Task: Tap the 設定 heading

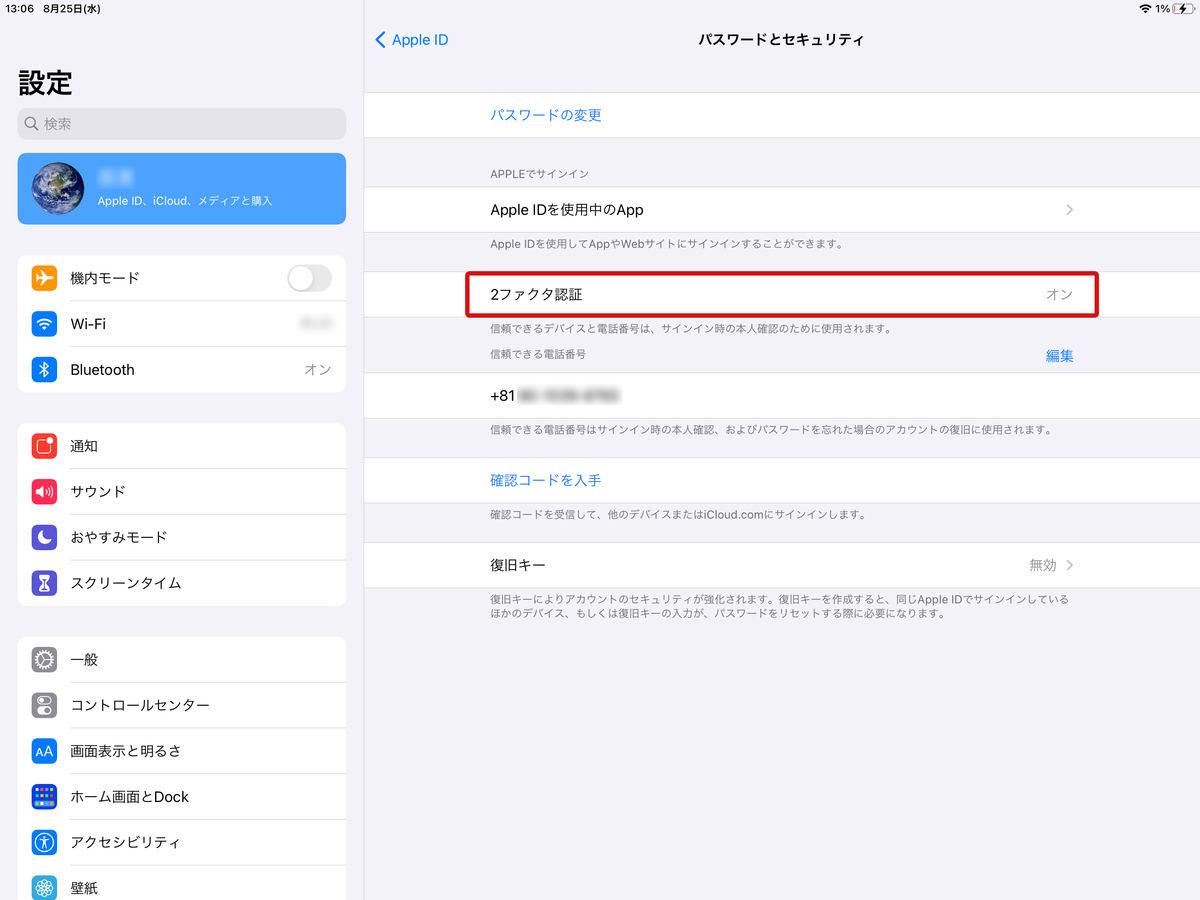Action: (45, 83)
